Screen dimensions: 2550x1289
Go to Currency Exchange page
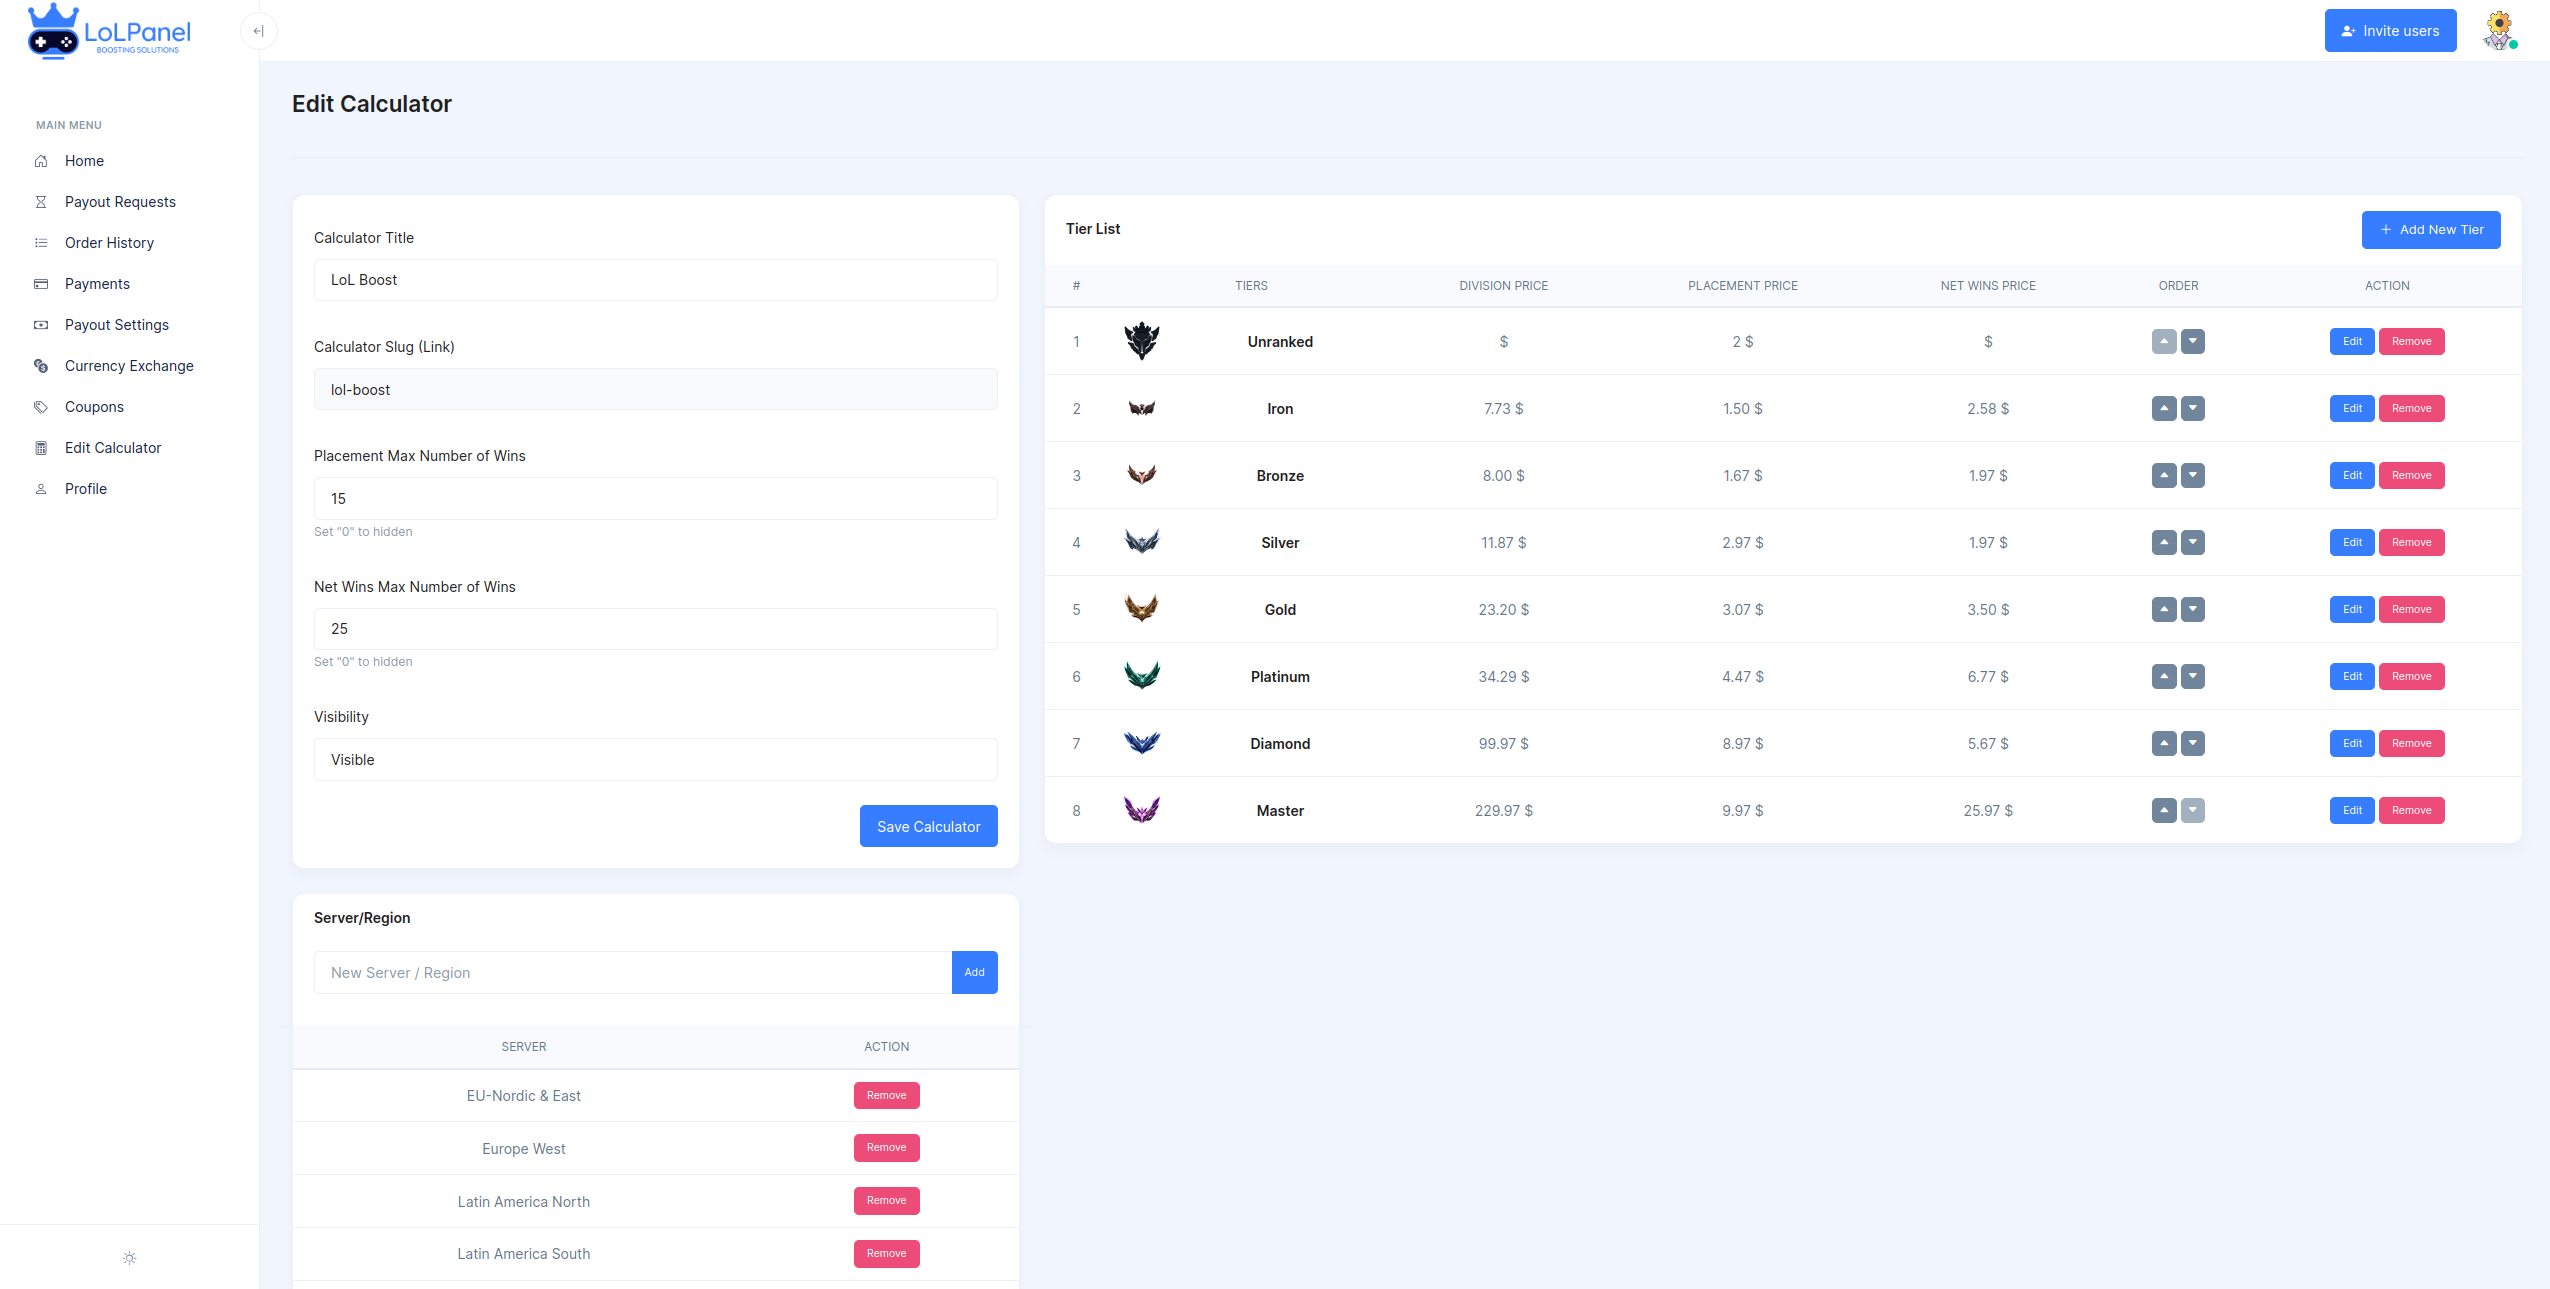pos(129,366)
